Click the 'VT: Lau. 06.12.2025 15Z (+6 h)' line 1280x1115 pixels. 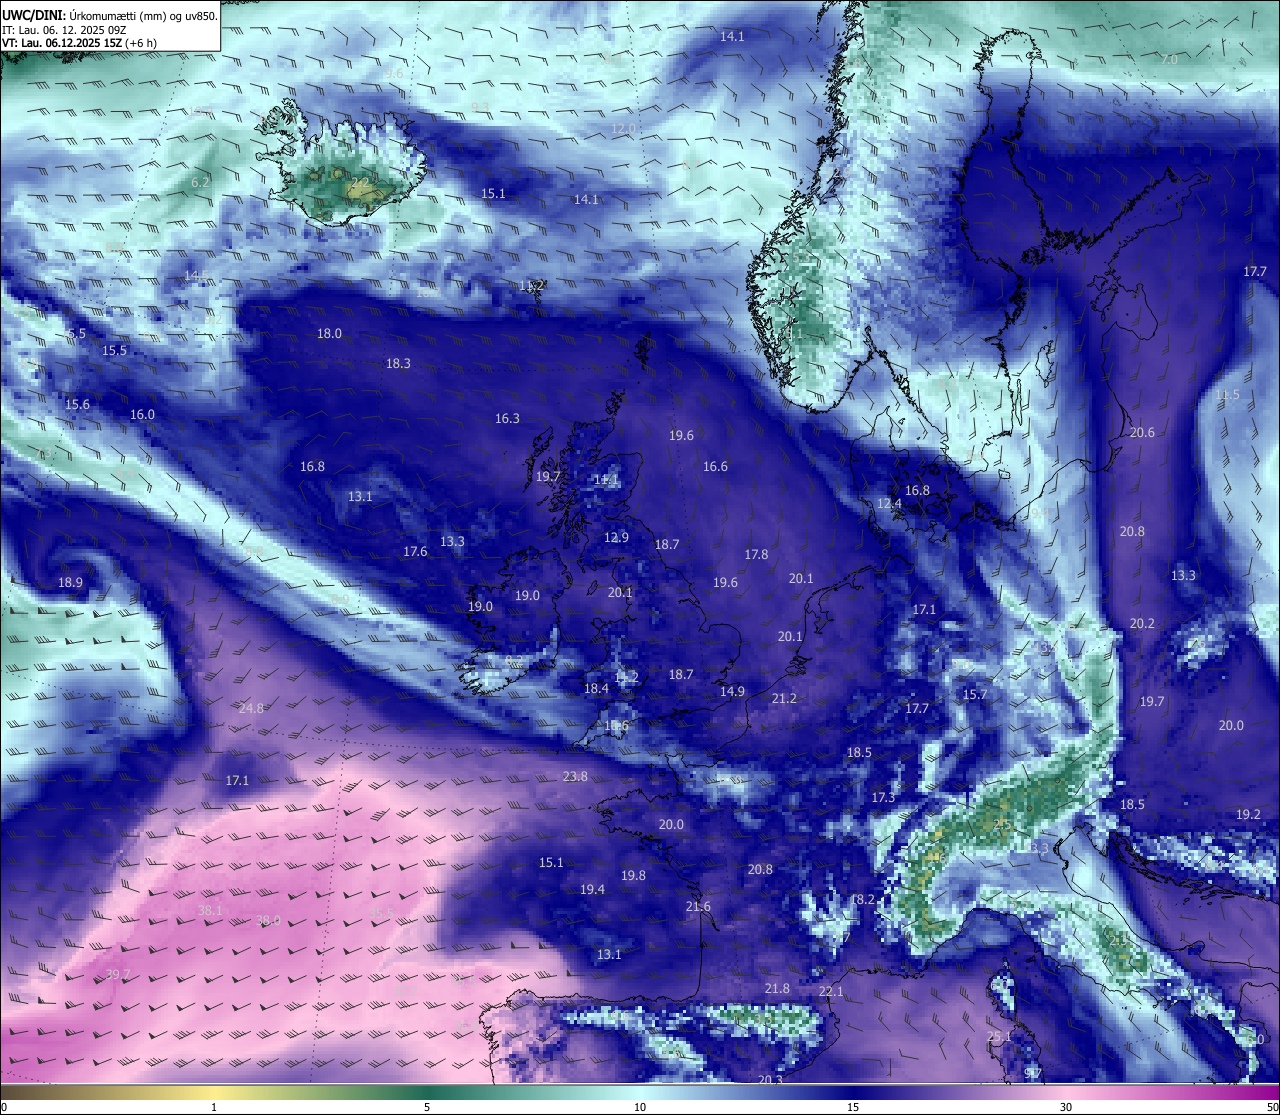coord(79,43)
